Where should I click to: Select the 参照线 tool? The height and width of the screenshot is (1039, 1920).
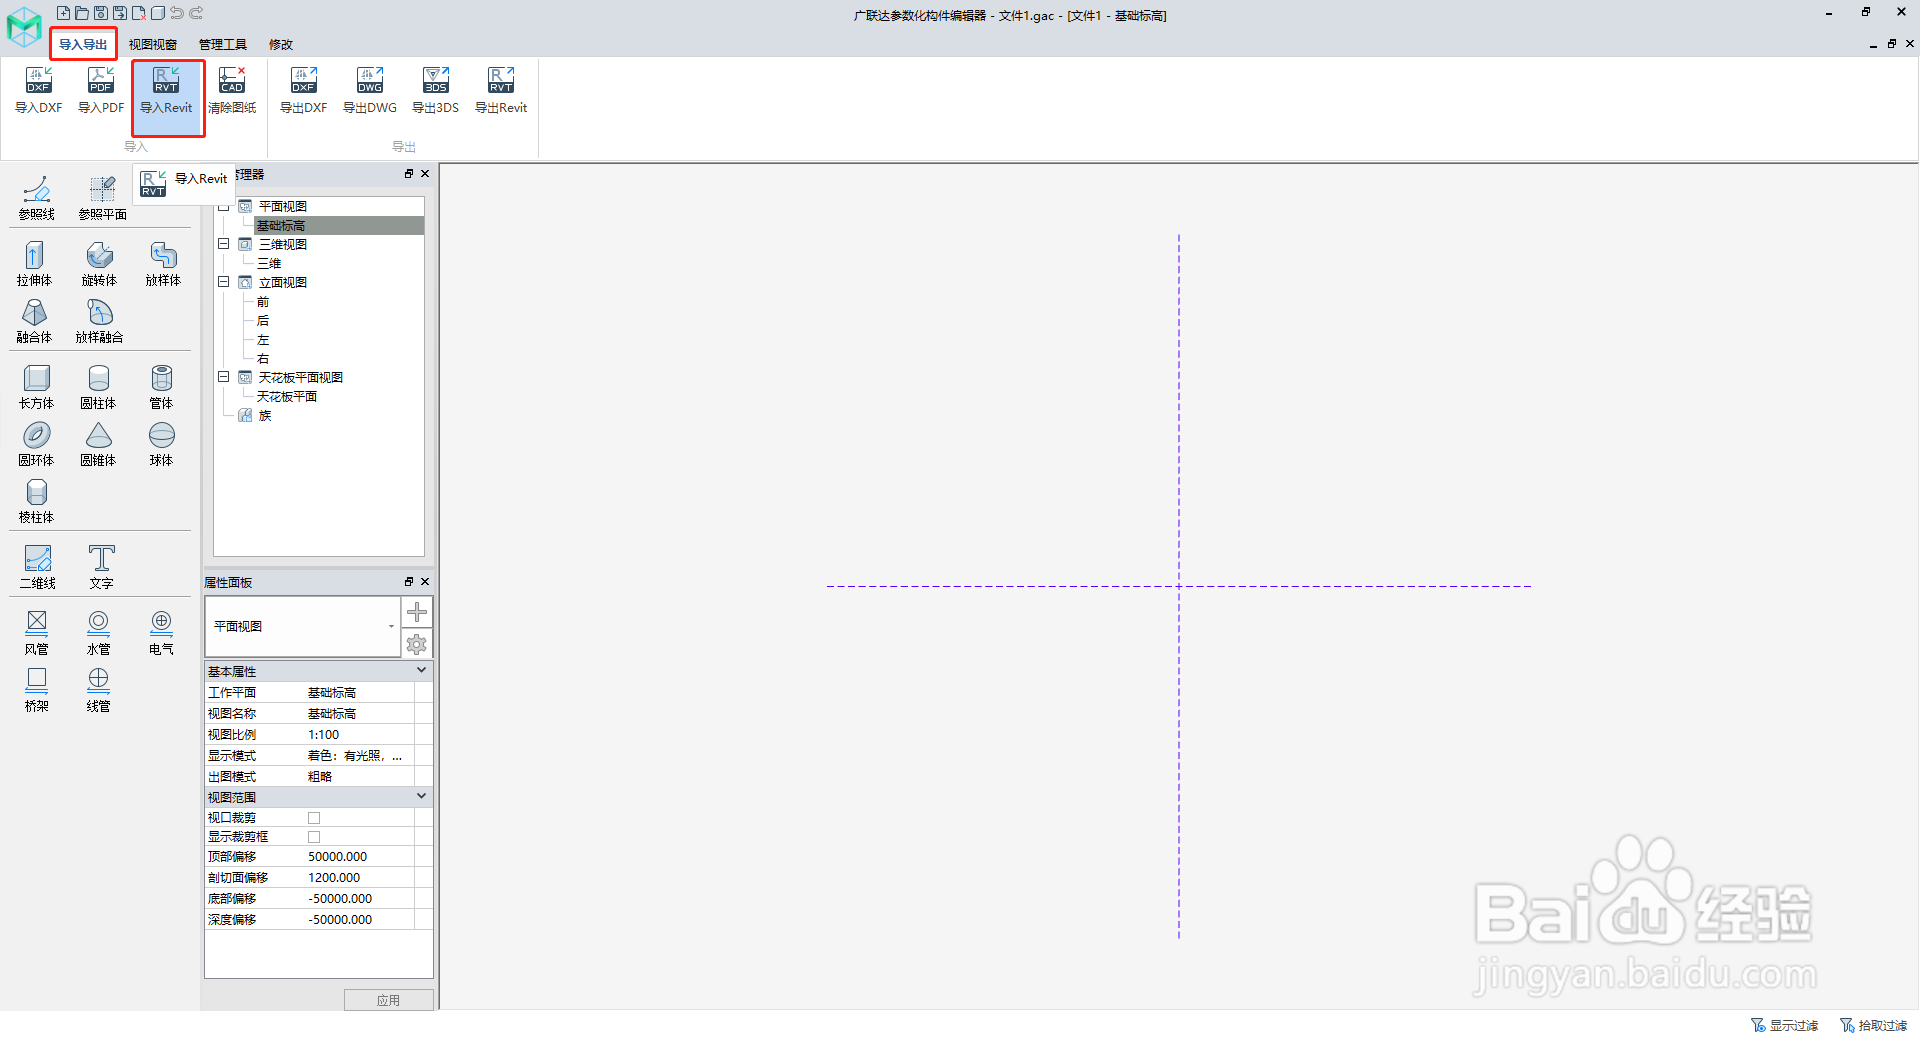[x=37, y=198]
